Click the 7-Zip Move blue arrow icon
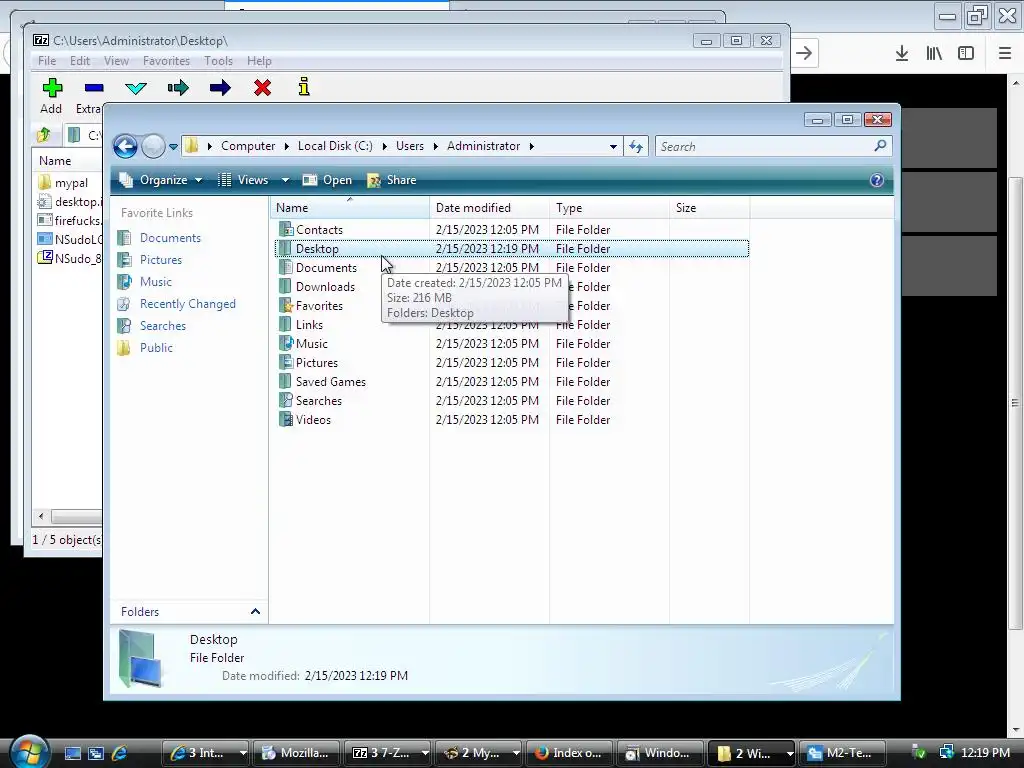This screenshot has width=1024, height=768. (220, 88)
